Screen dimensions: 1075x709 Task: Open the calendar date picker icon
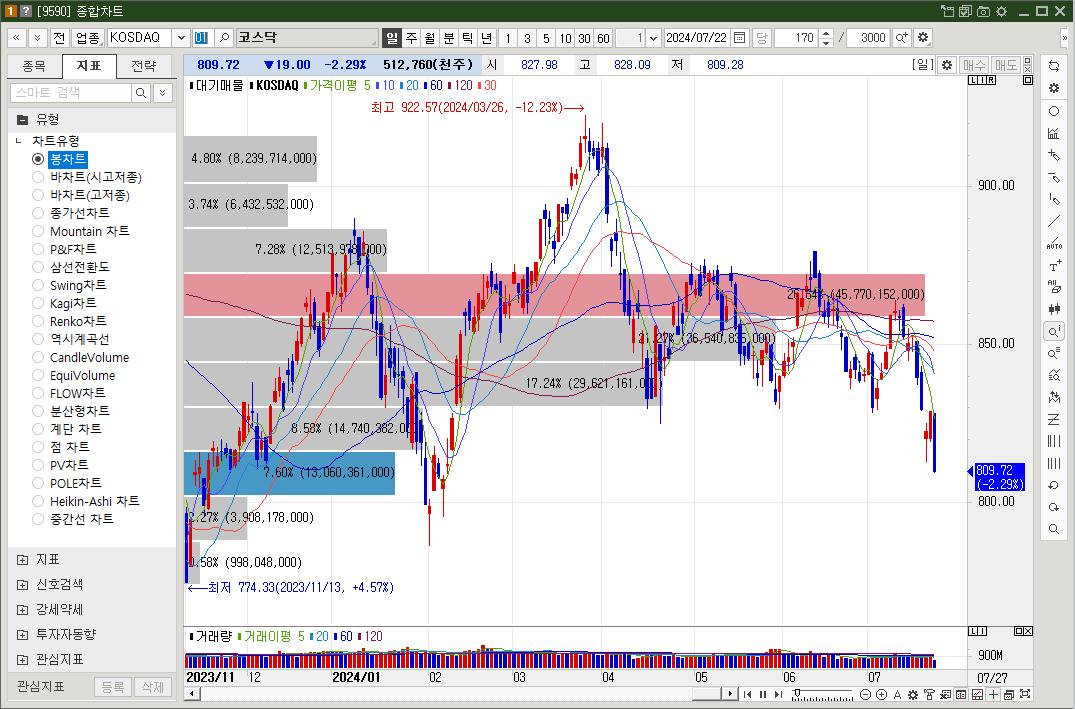tap(739, 38)
